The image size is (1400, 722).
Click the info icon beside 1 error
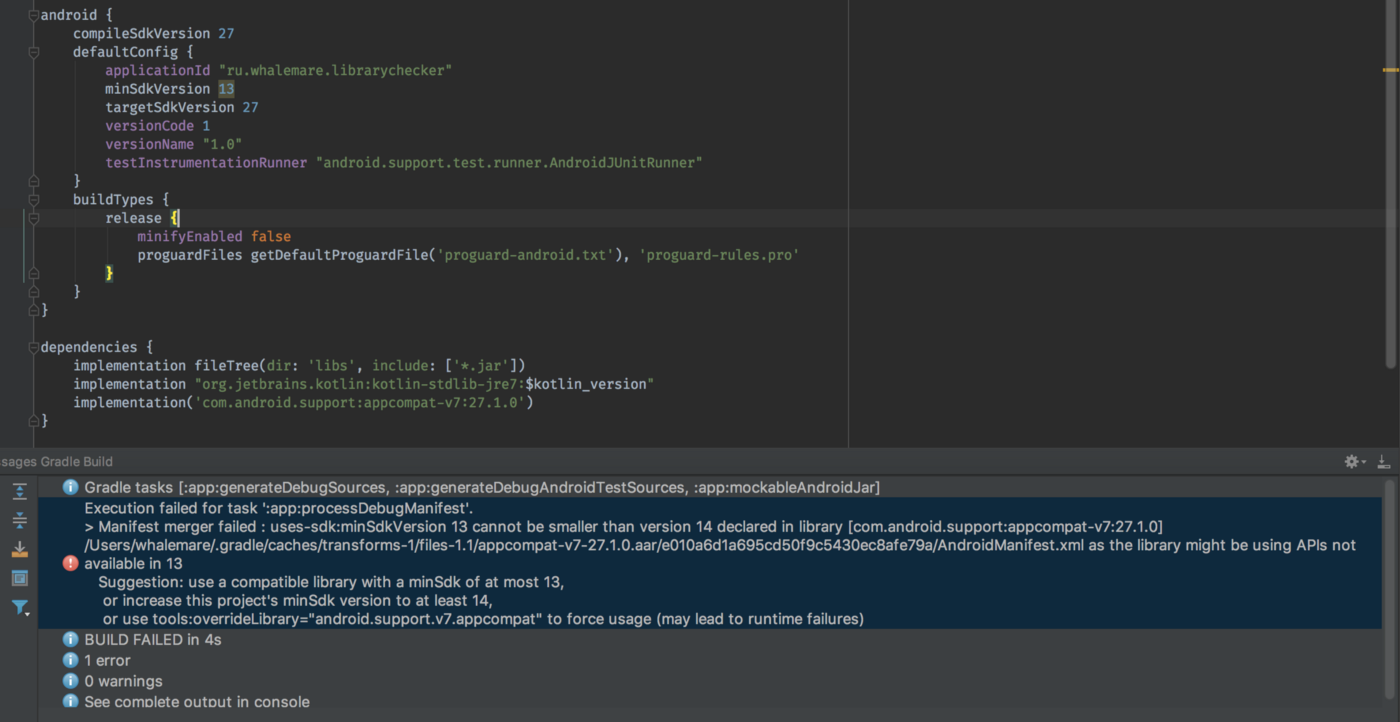tap(70, 660)
